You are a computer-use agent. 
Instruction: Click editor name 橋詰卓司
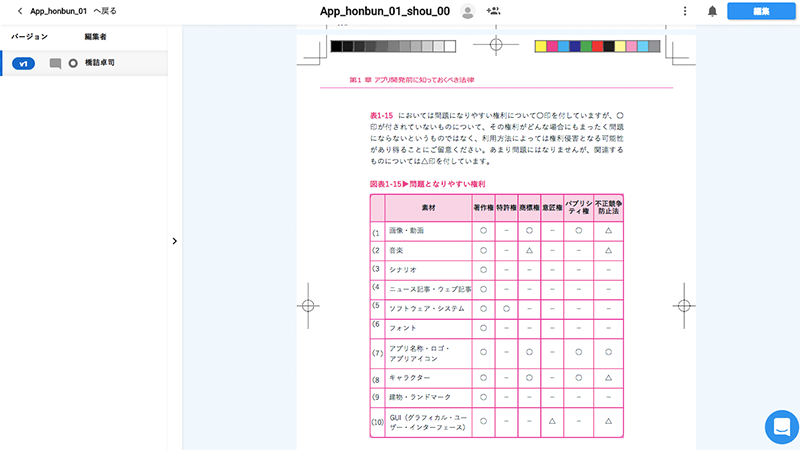coord(99,62)
